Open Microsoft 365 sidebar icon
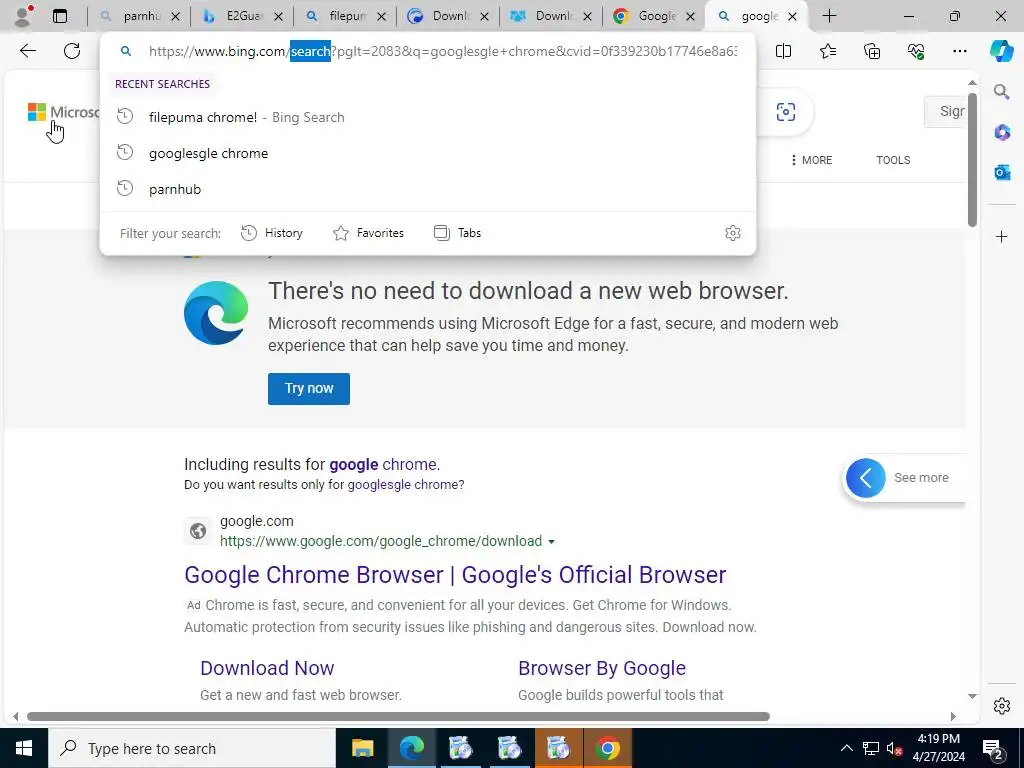Screen dimensions: 1024x768 [1002, 133]
